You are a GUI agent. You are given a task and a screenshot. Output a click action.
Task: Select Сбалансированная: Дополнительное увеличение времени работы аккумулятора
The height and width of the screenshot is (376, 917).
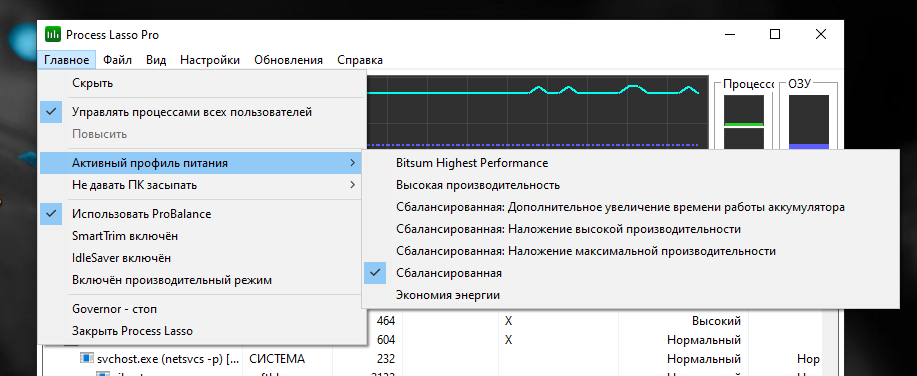tap(630, 207)
